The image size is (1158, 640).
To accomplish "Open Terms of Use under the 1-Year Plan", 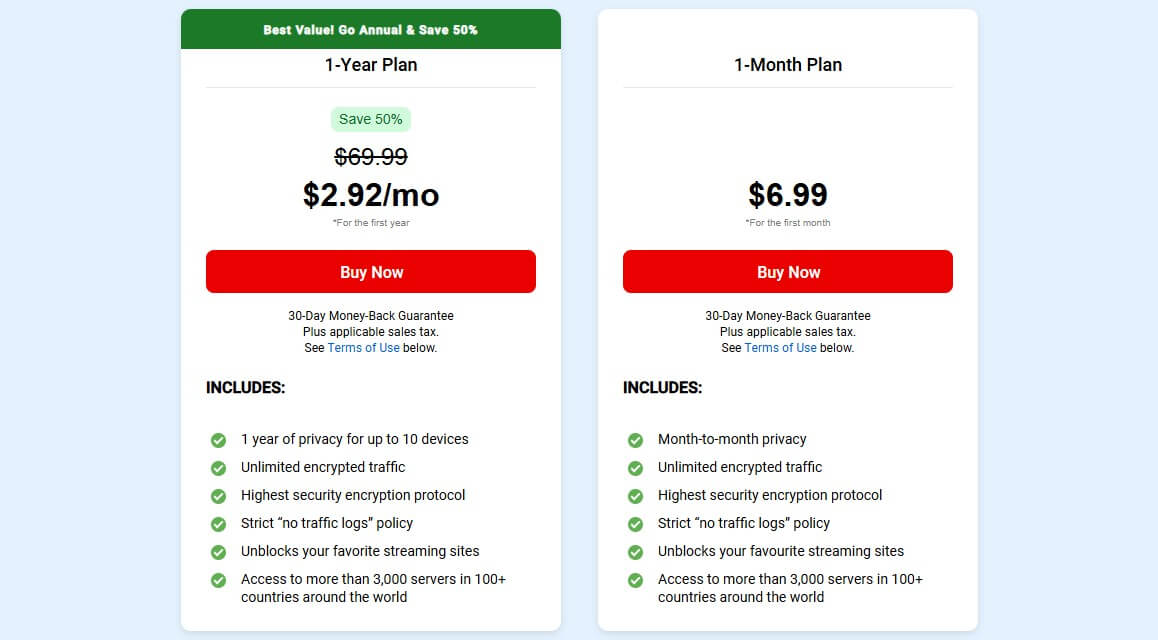I will 363,347.
